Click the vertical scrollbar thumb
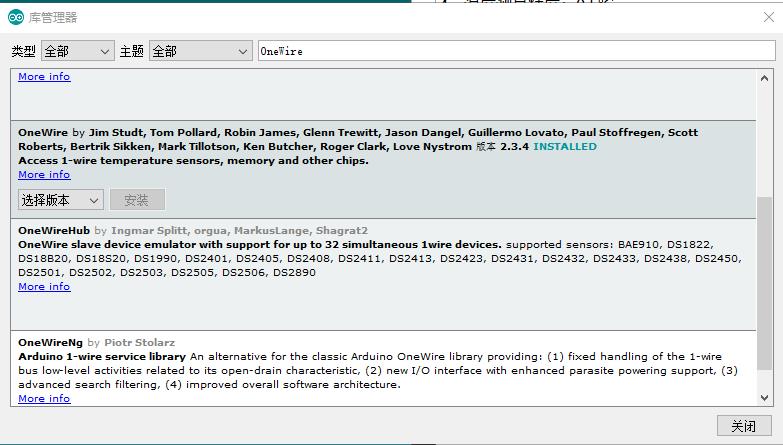Image resolution: width=783 pixels, height=445 pixels. tap(764, 283)
